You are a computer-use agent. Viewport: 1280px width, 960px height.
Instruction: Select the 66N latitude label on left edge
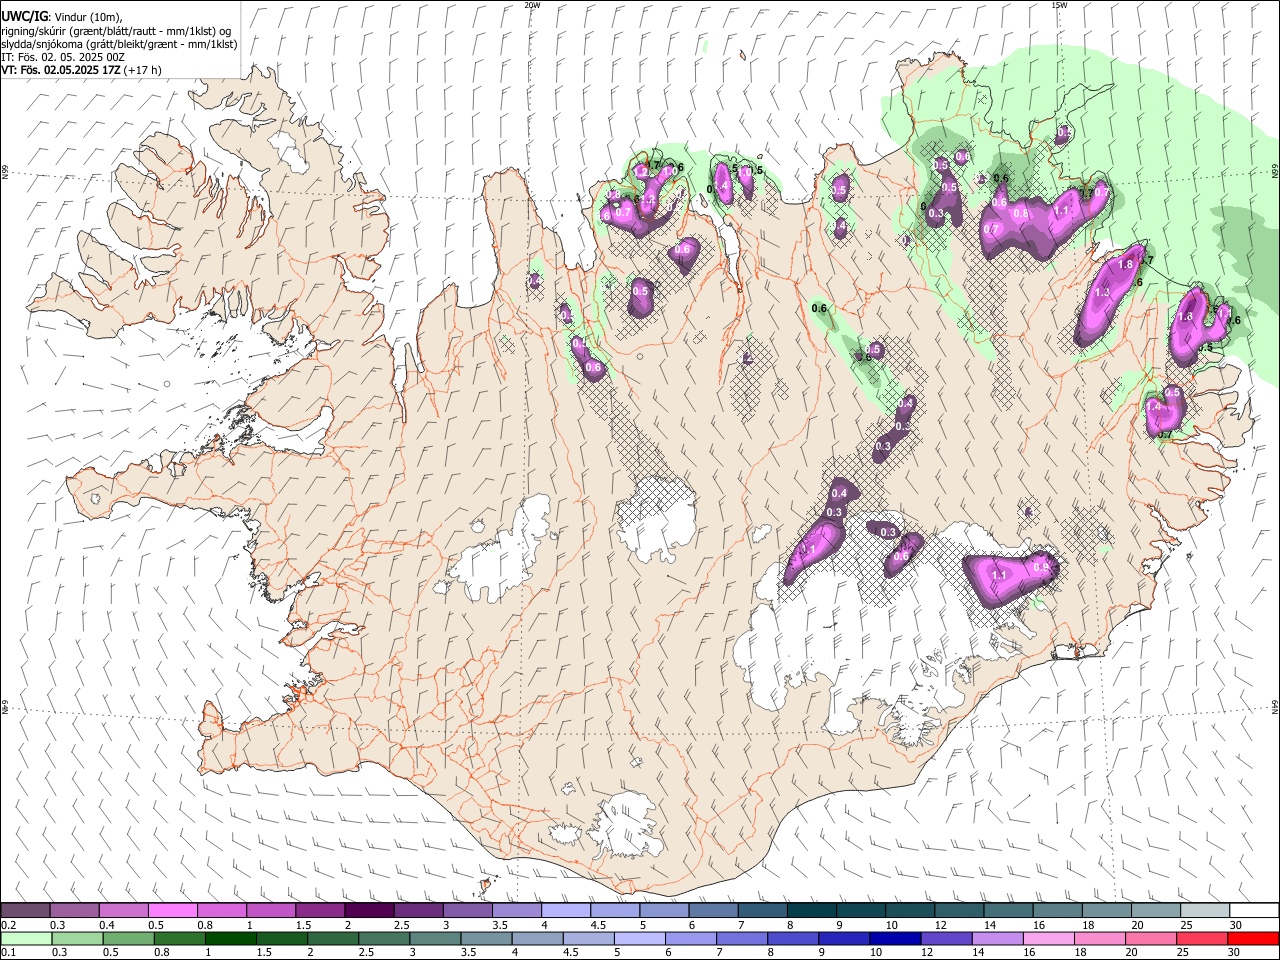pyautogui.click(x=5, y=173)
